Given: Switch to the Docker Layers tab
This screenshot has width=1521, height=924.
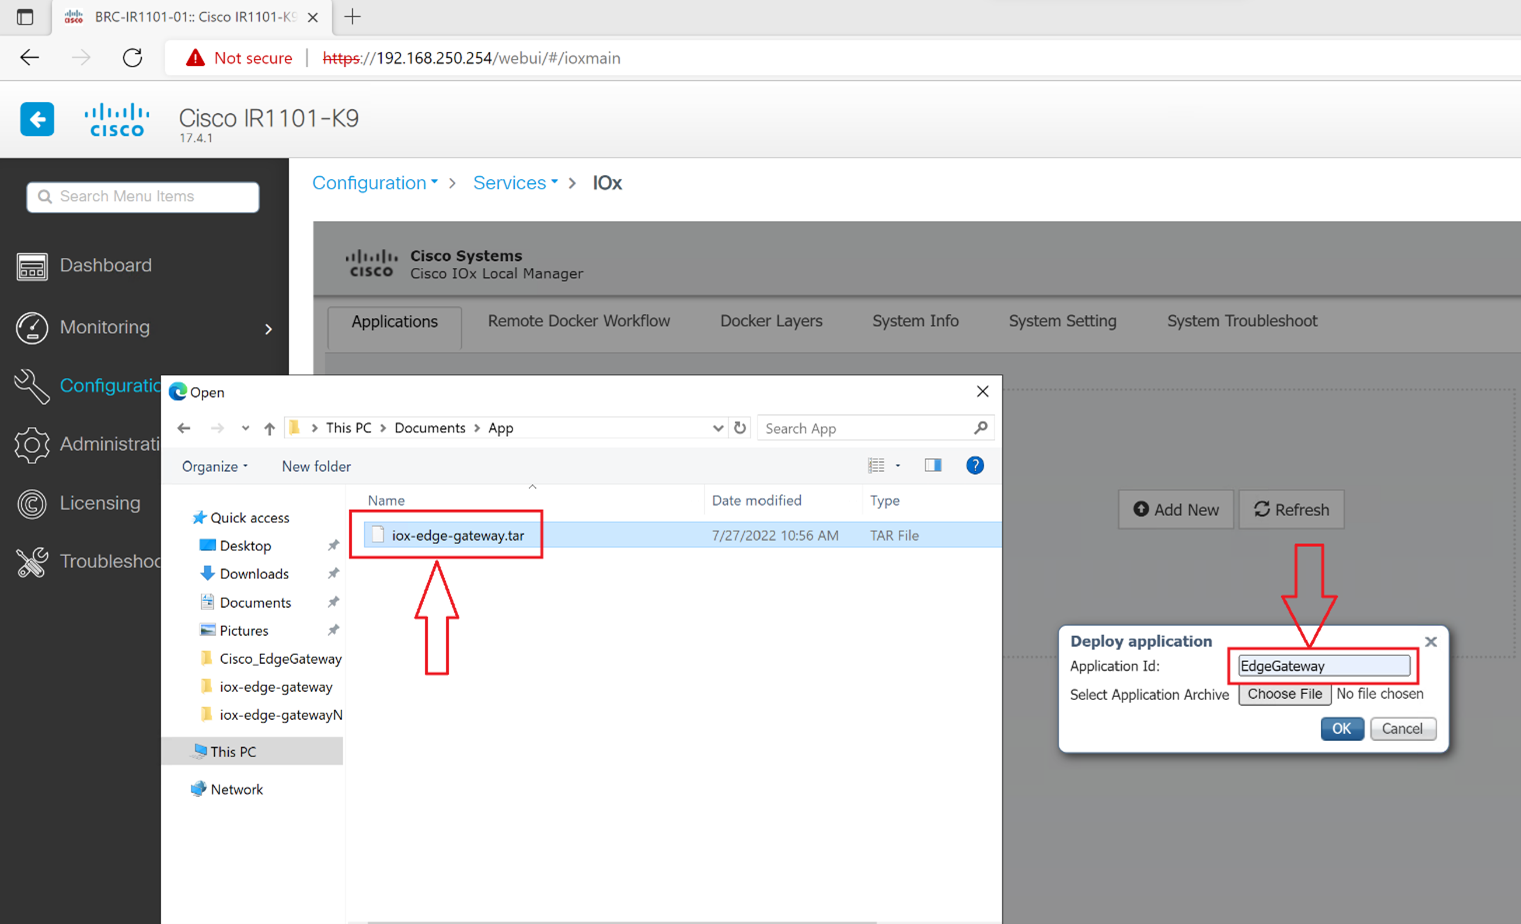Looking at the screenshot, I should pos(771,321).
